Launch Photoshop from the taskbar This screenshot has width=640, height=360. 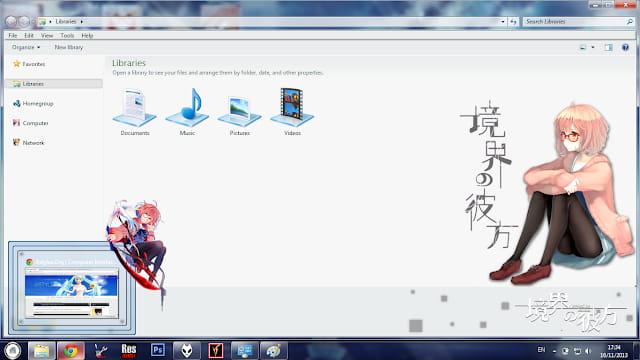(x=158, y=350)
